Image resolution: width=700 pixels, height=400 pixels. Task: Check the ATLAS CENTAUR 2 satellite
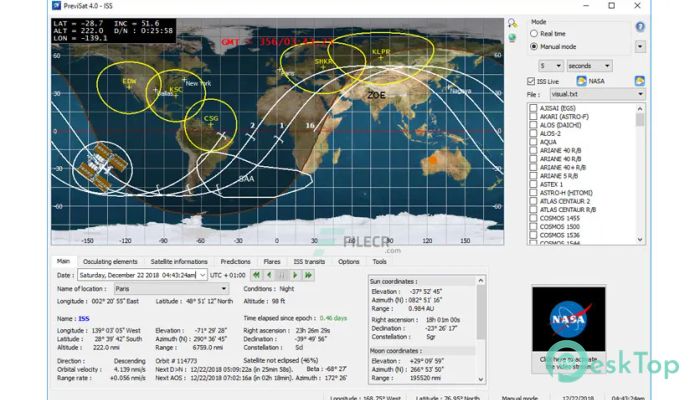533,201
